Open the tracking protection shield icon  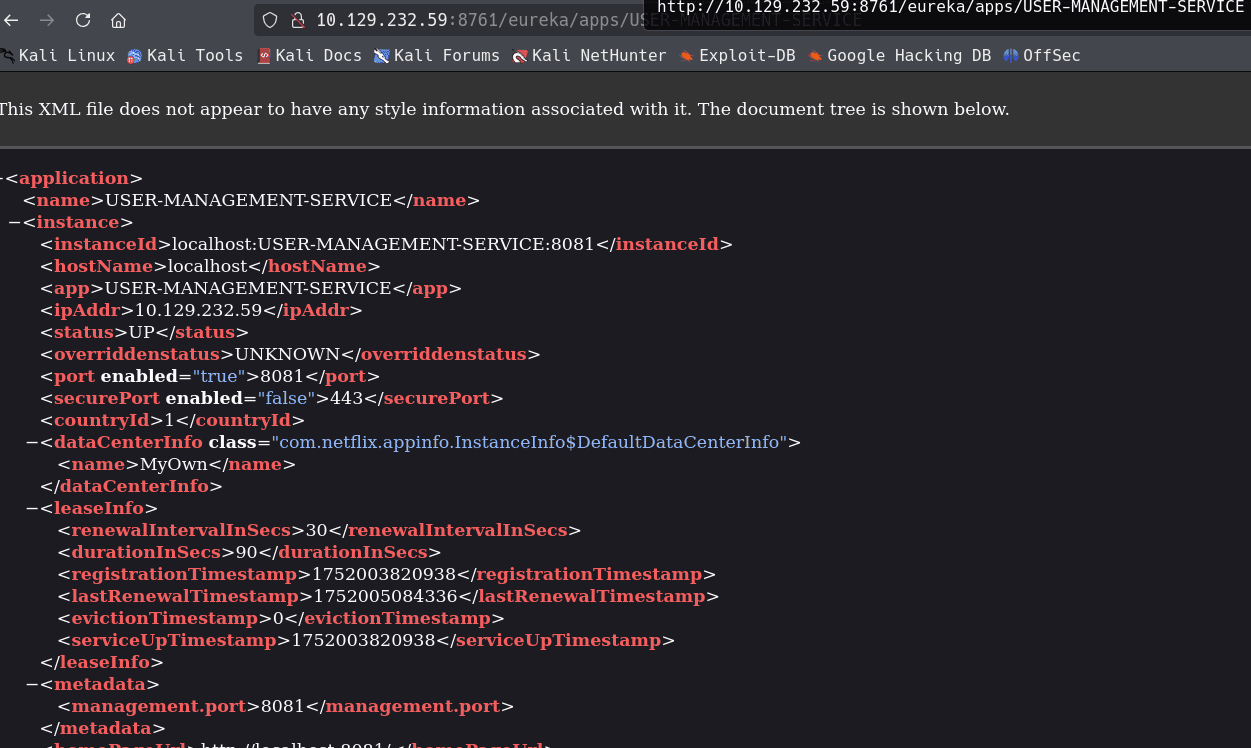point(270,20)
